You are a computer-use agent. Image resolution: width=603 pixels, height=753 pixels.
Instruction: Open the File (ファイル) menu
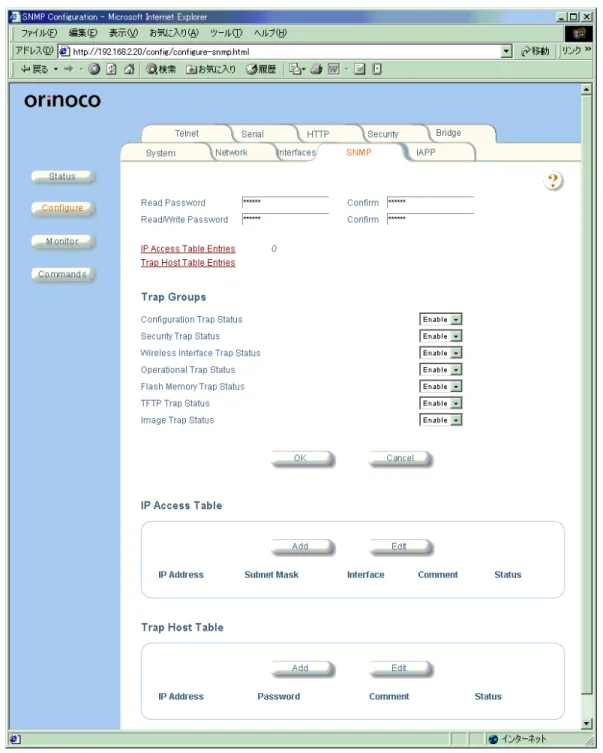[x=38, y=33]
